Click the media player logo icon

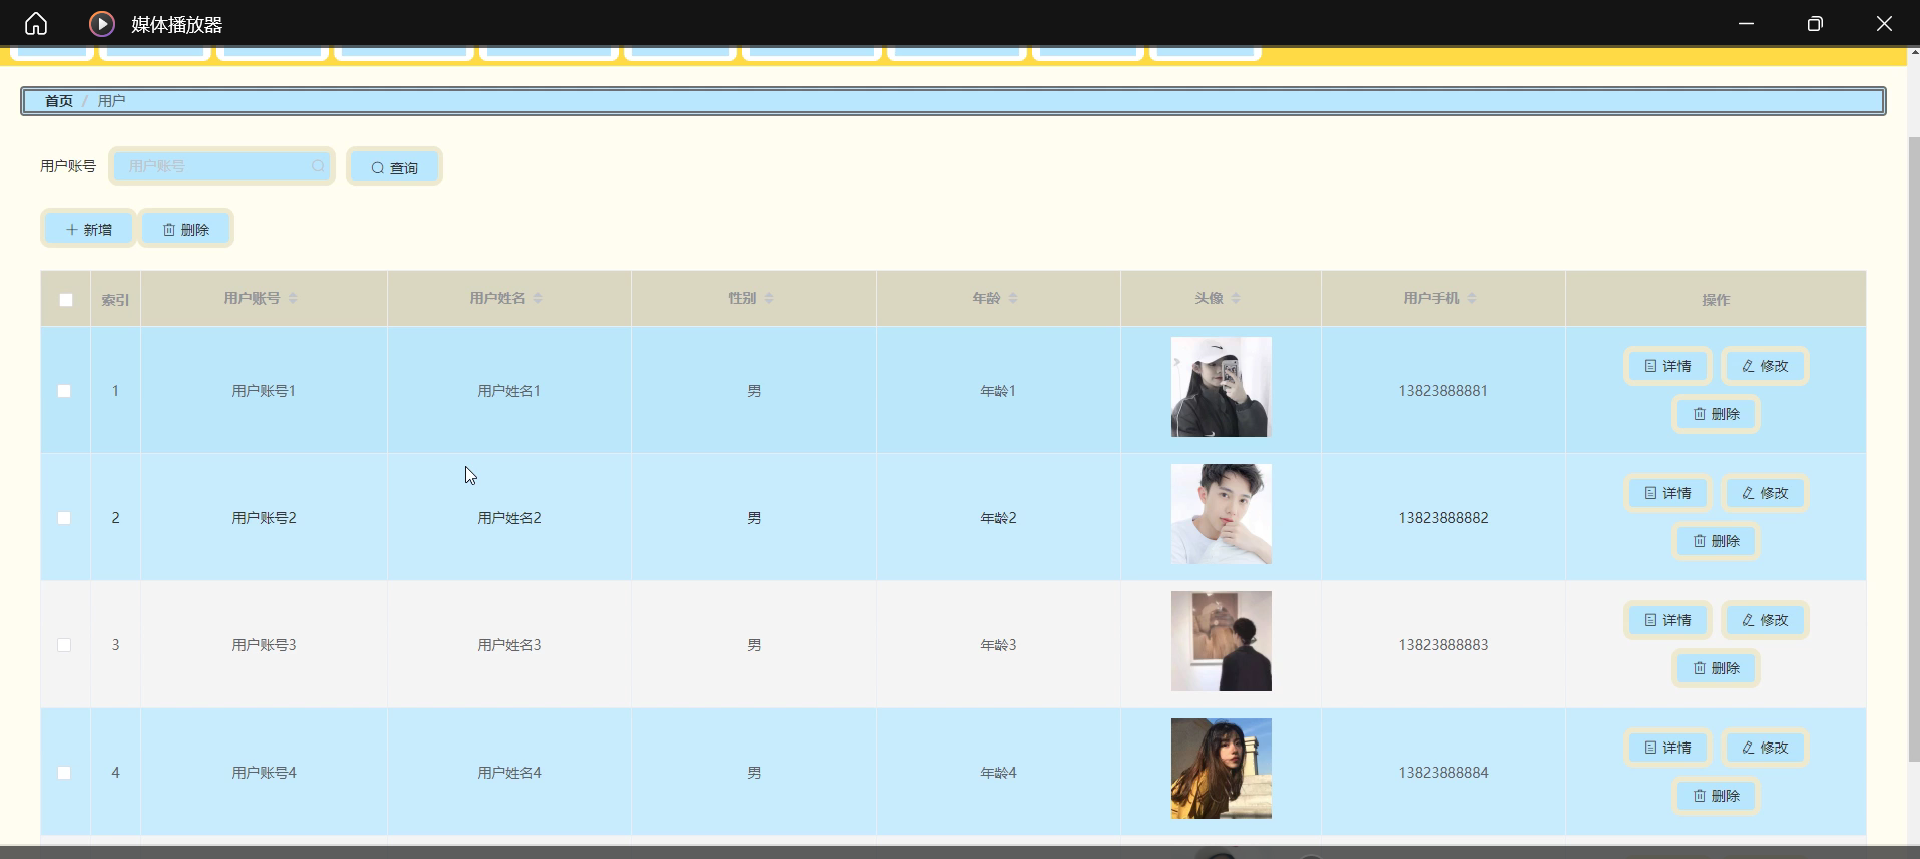point(101,23)
